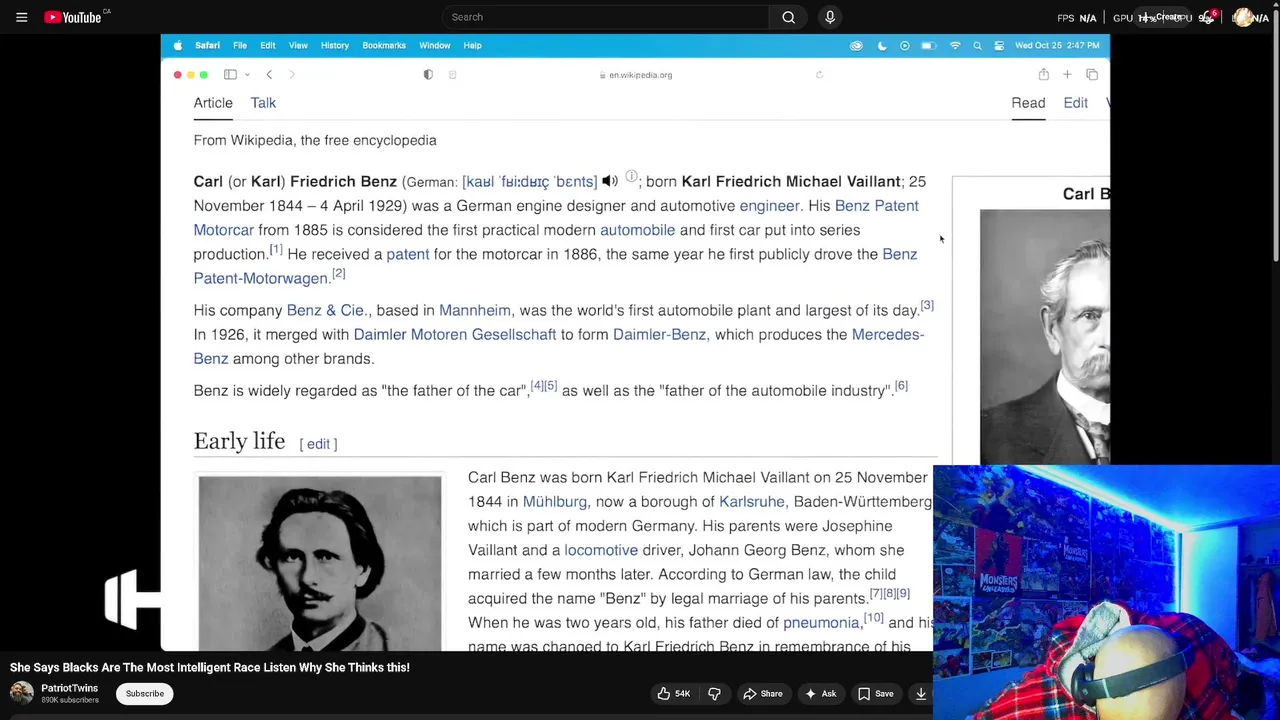Play pronunciation audio speaker icon
The width and height of the screenshot is (1280, 720).
point(609,182)
